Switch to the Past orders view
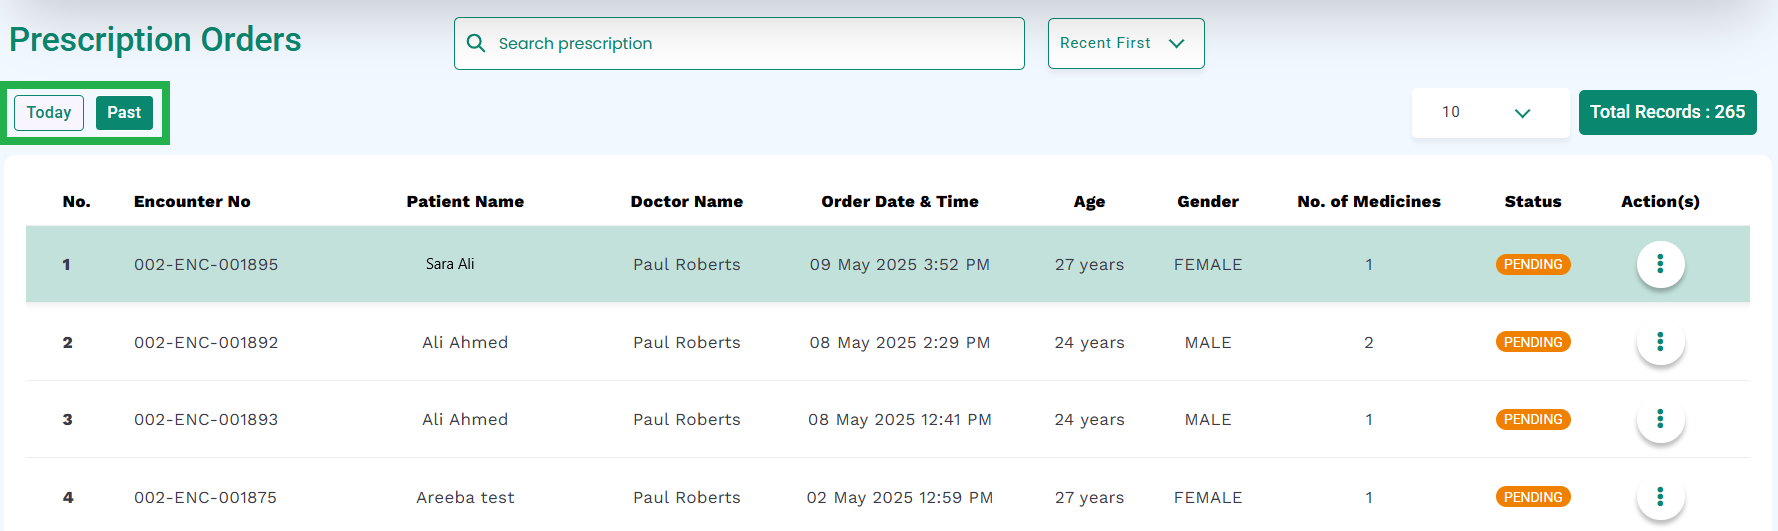The width and height of the screenshot is (1778, 531). point(124,113)
